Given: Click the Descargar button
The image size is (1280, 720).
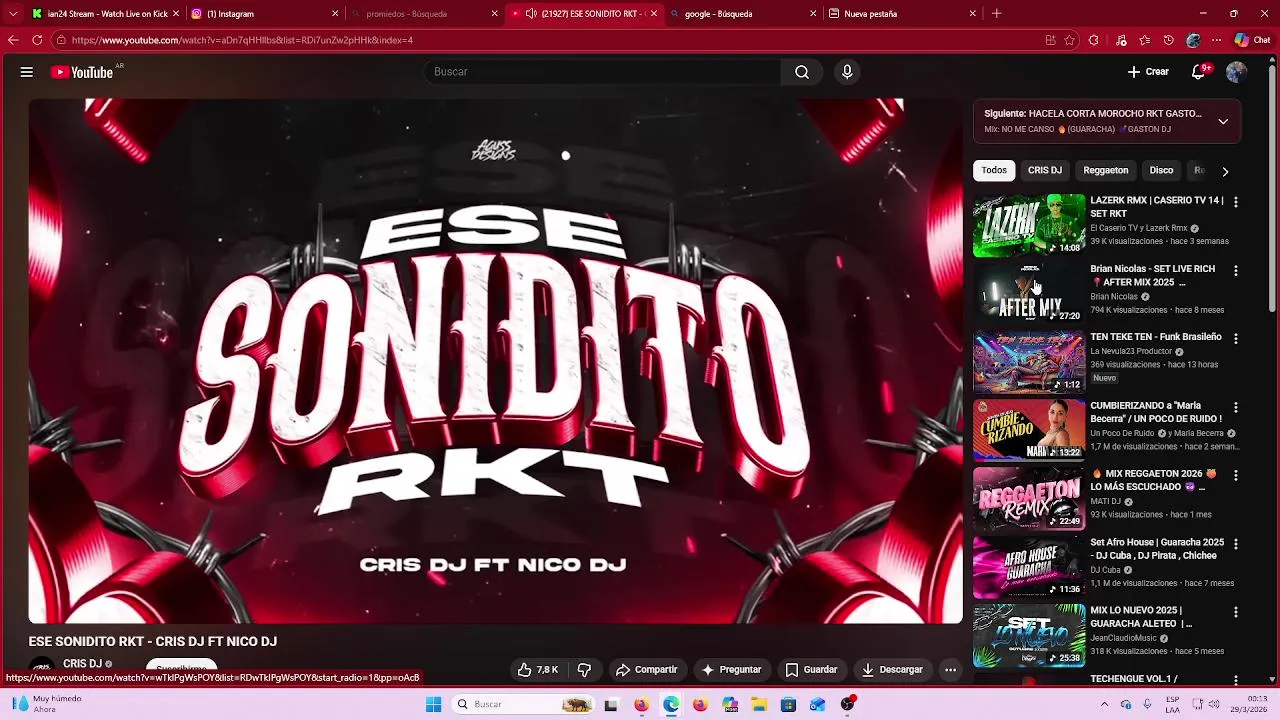Looking at the screenshot, I should pos(892,670).
